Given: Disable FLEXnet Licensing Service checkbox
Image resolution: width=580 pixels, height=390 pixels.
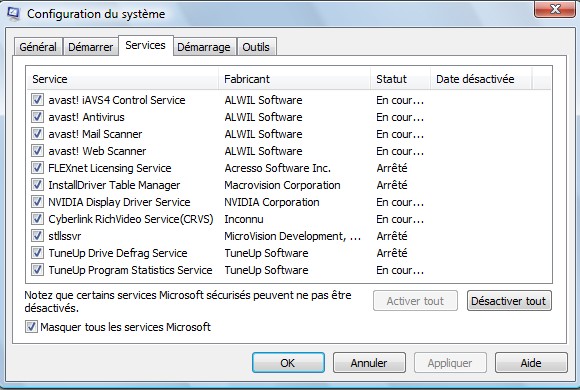Looking at the screenshot, I should (x=37, y=168).
